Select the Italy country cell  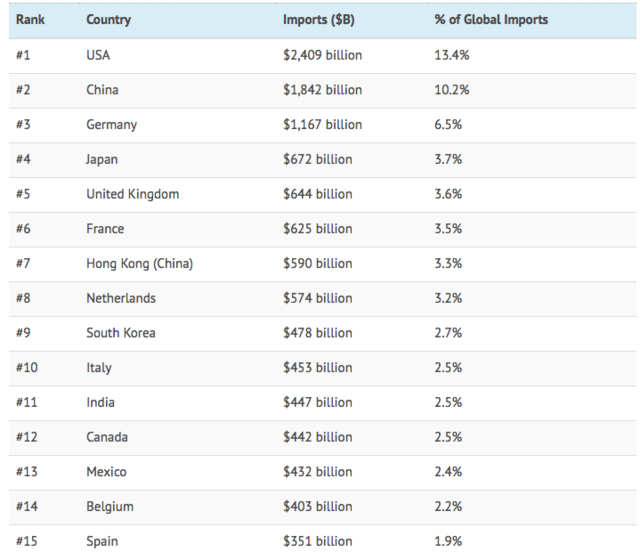(x=99, y=368)
